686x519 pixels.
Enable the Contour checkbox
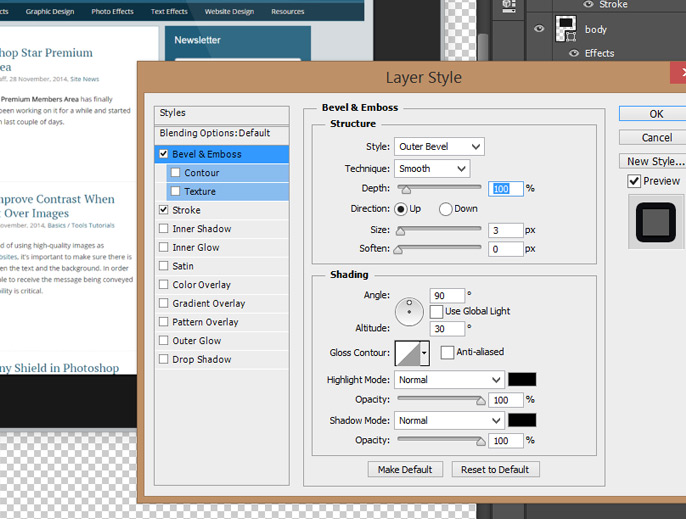pyautogui.click(x=176, y=173)
